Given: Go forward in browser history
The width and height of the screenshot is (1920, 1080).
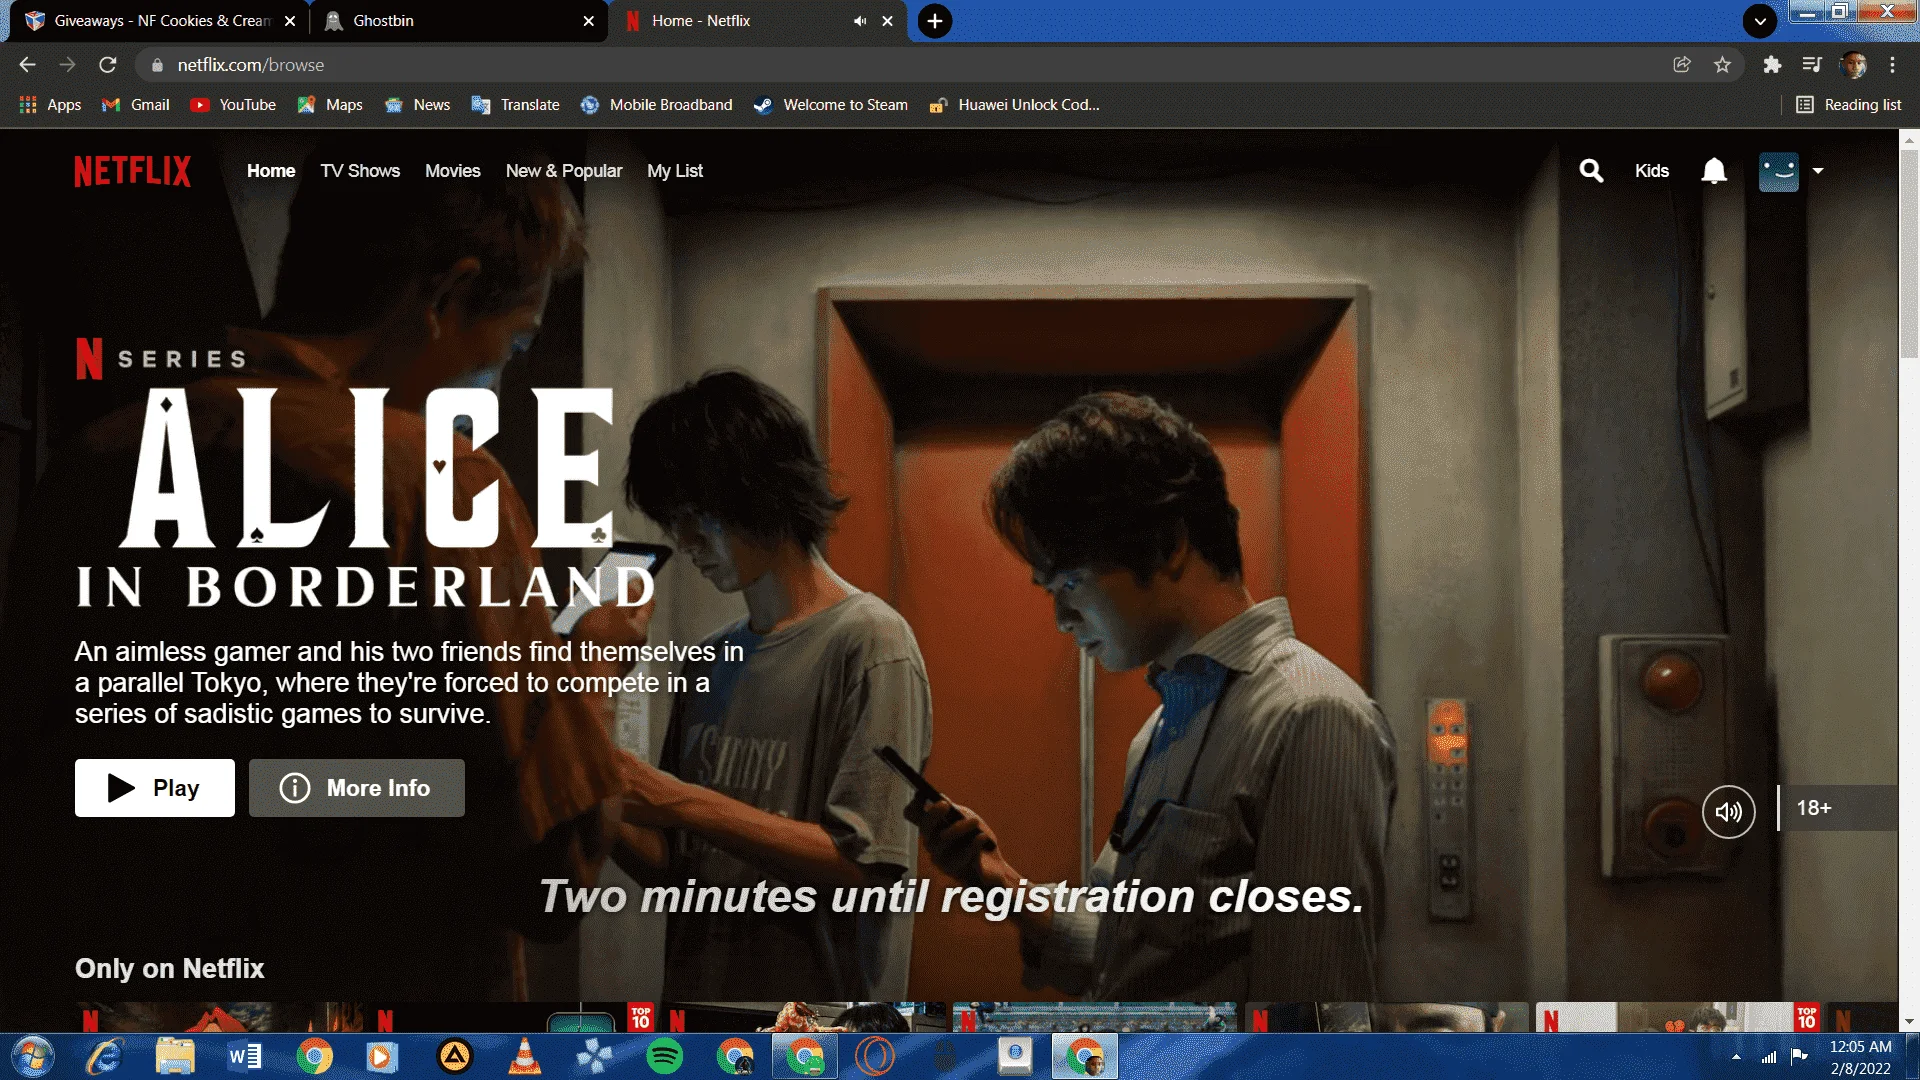Looking at the screenshot, I should click(67, 65).
